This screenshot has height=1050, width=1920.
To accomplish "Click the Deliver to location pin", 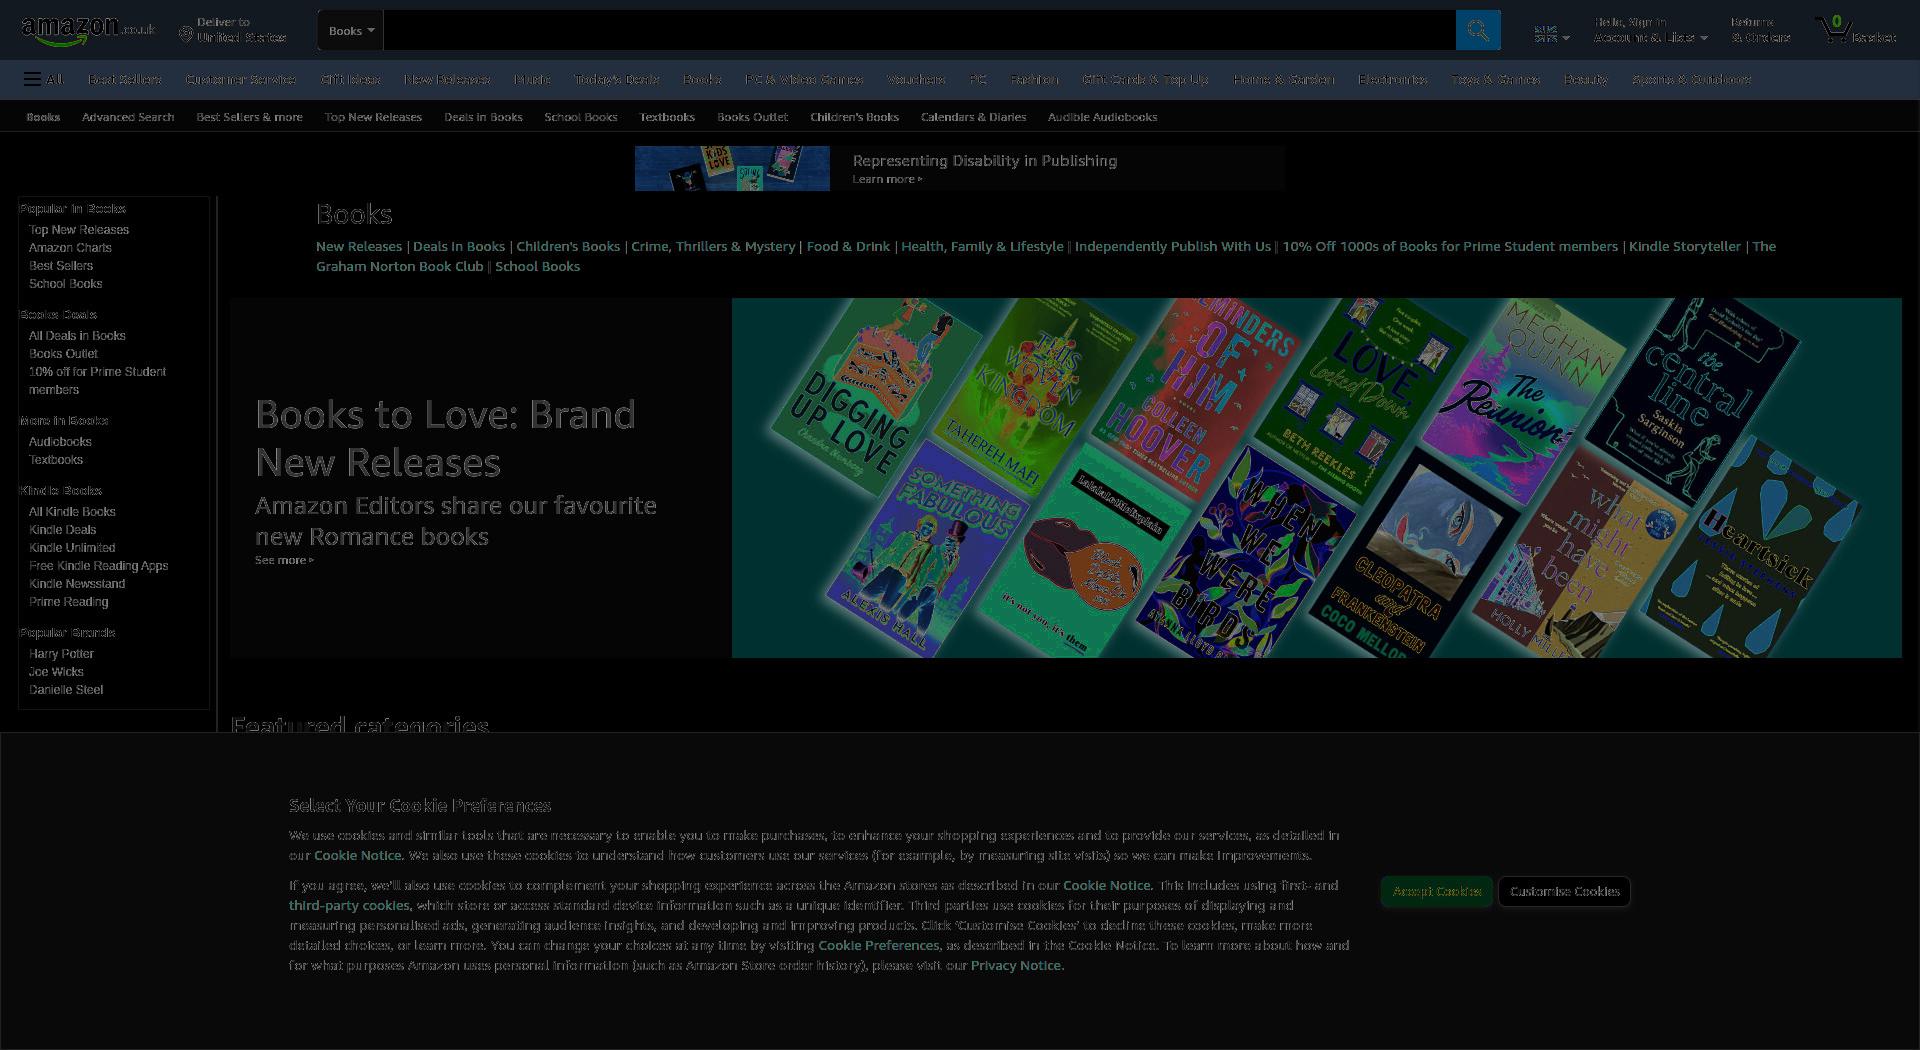I will click(x=185, y=35).
